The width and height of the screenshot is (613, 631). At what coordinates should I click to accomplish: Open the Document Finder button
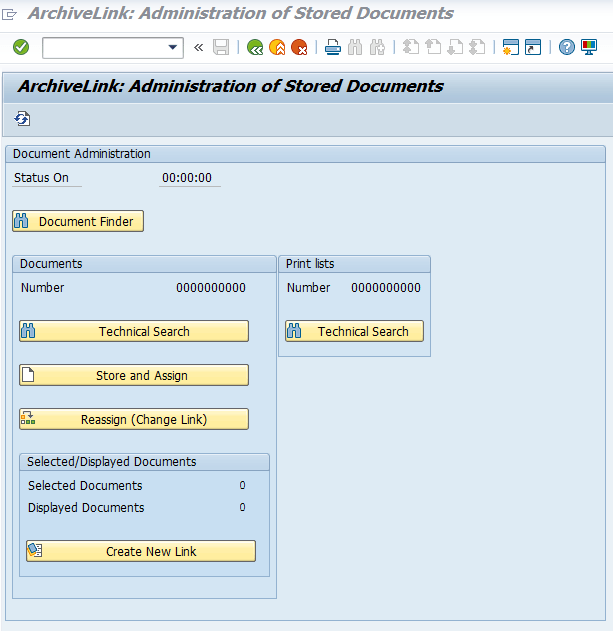[78, 221]
